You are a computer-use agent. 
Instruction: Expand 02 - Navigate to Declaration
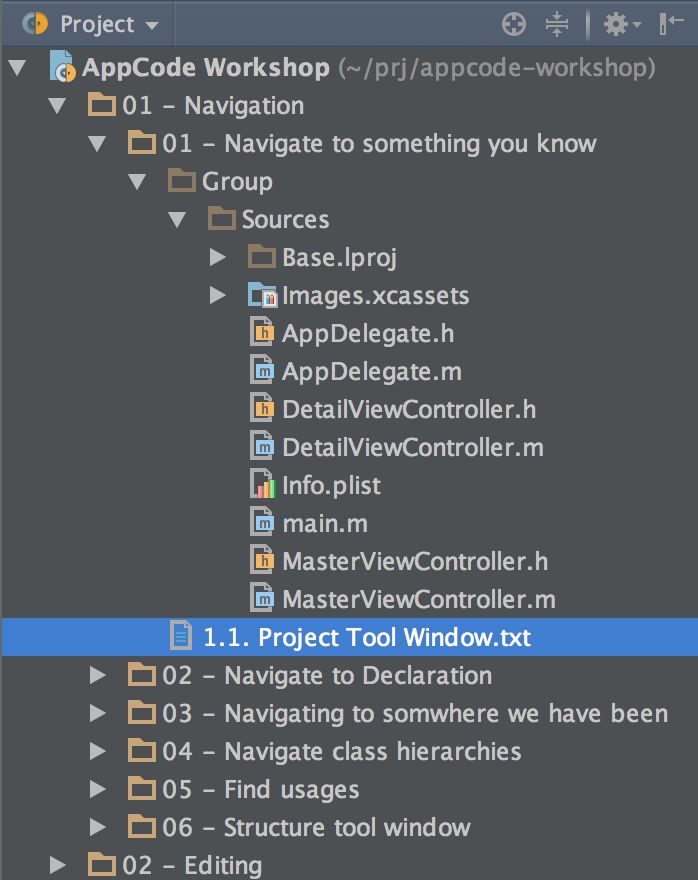(x=98, y=675)
